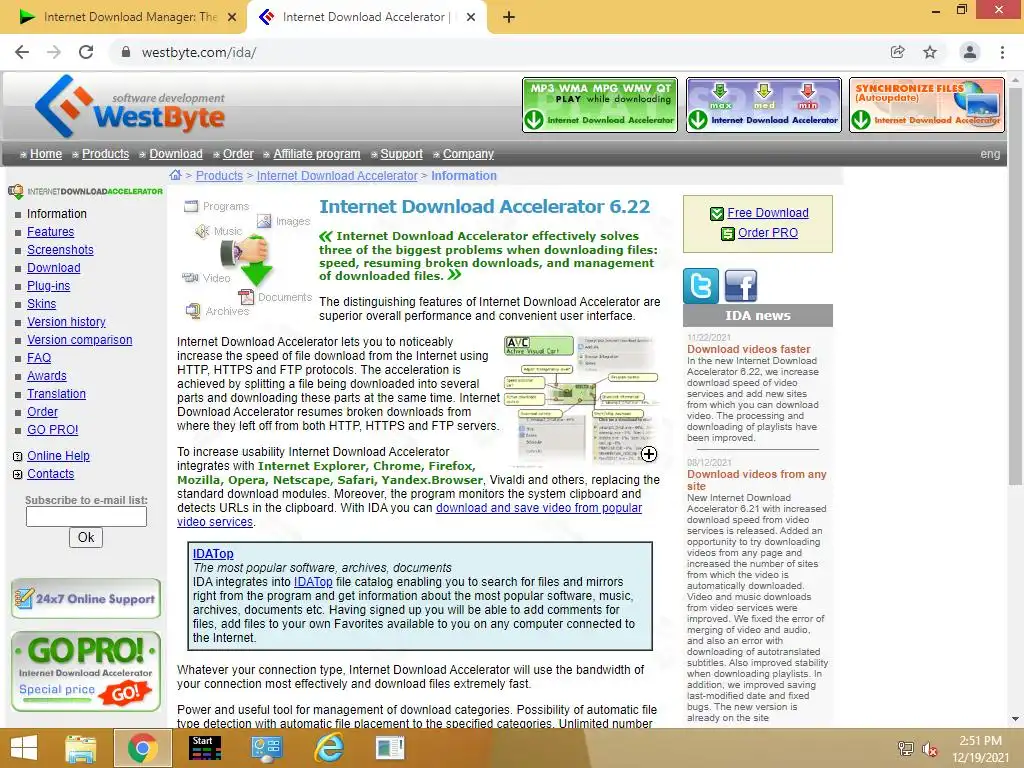Close the Internet Download Manager tab
The width and height of the screenshot is (1024, 768).
pyautogui.click(x=232, y=17)
